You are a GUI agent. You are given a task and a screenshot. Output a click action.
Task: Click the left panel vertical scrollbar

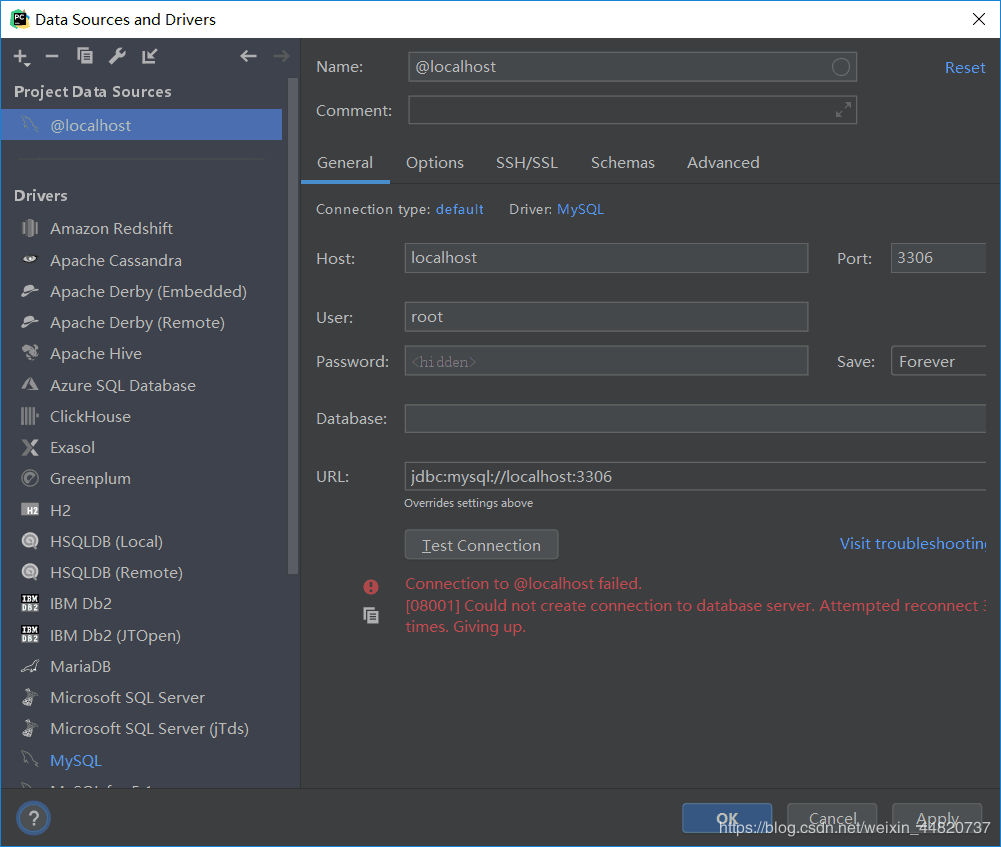[x=293, y=326]
